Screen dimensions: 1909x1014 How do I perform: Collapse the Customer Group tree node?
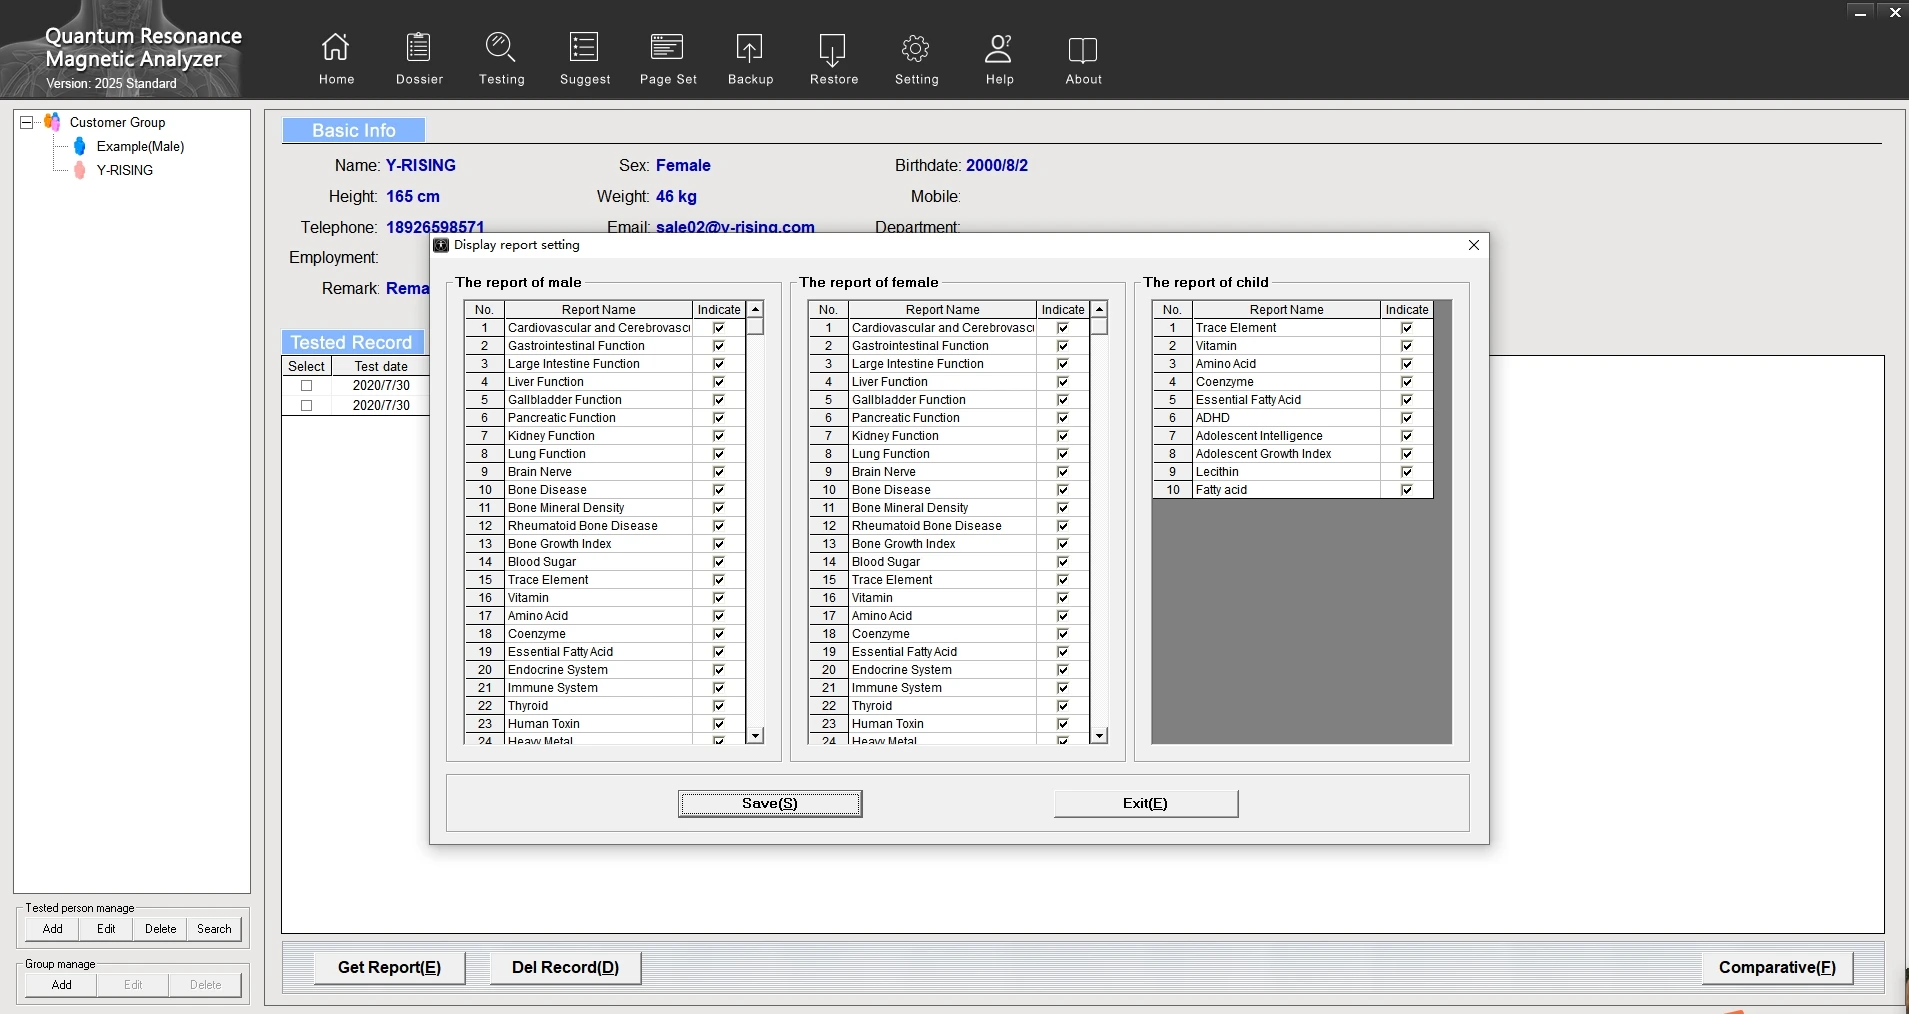point(27,122)
